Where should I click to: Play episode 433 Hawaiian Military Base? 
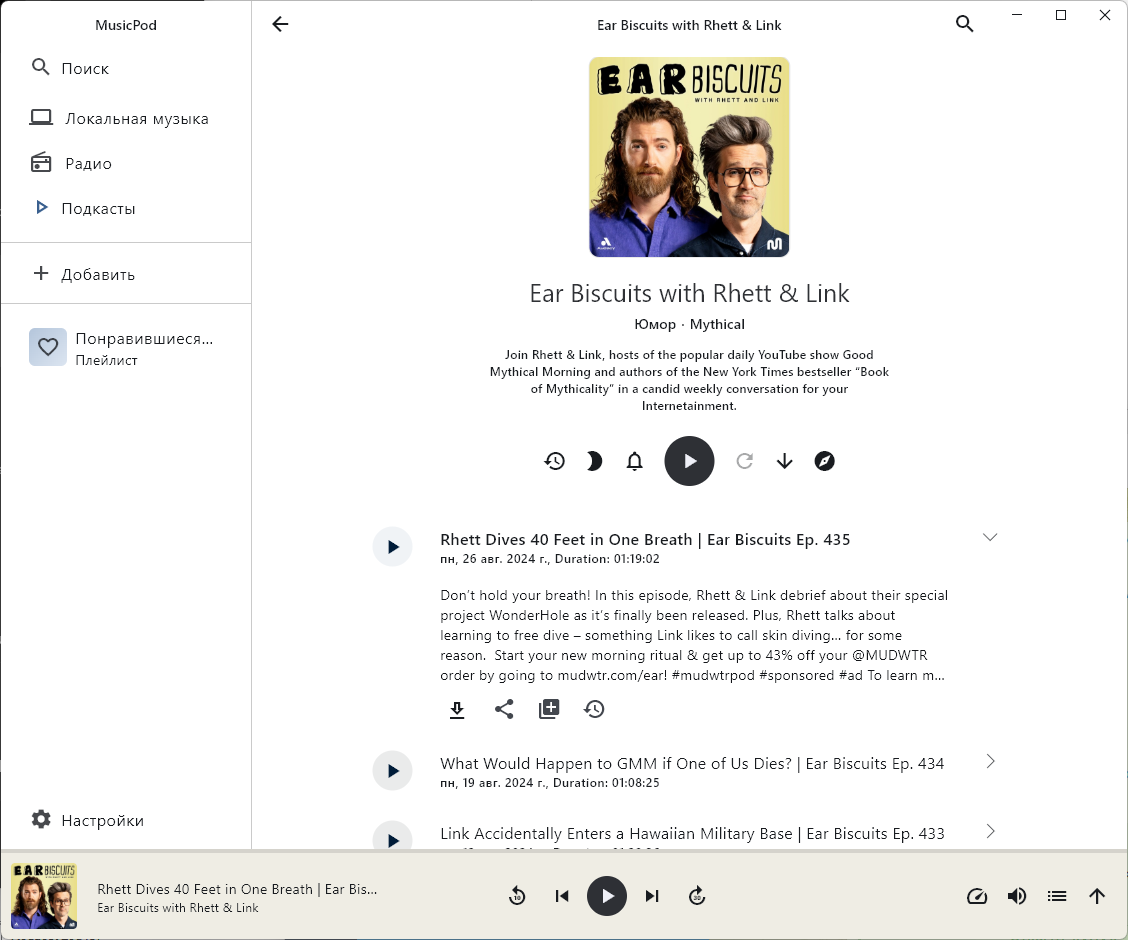[392, 836]
